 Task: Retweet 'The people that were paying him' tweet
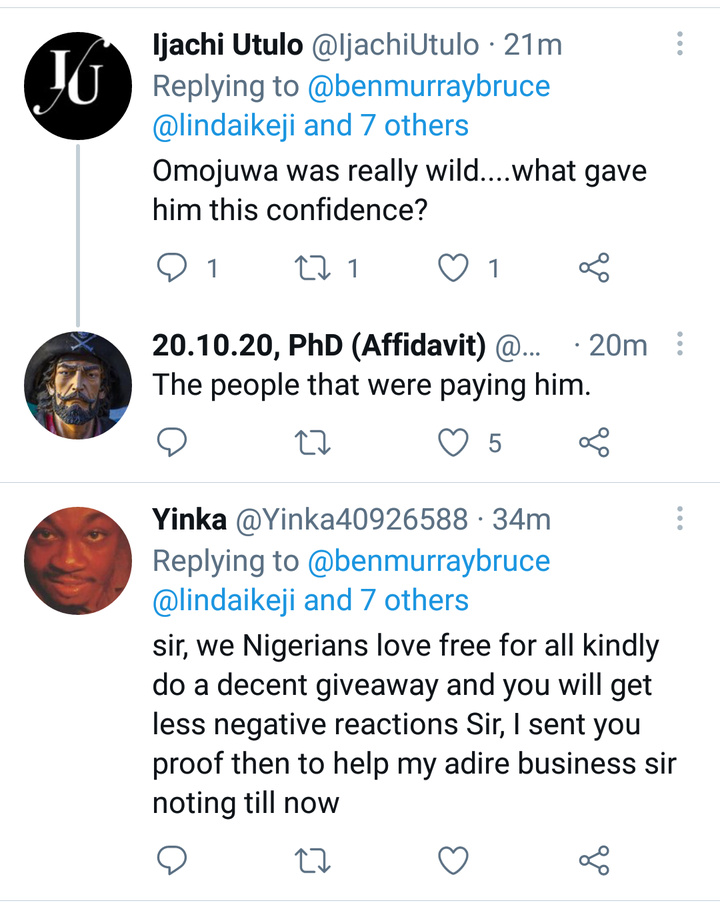click(313, 443)
